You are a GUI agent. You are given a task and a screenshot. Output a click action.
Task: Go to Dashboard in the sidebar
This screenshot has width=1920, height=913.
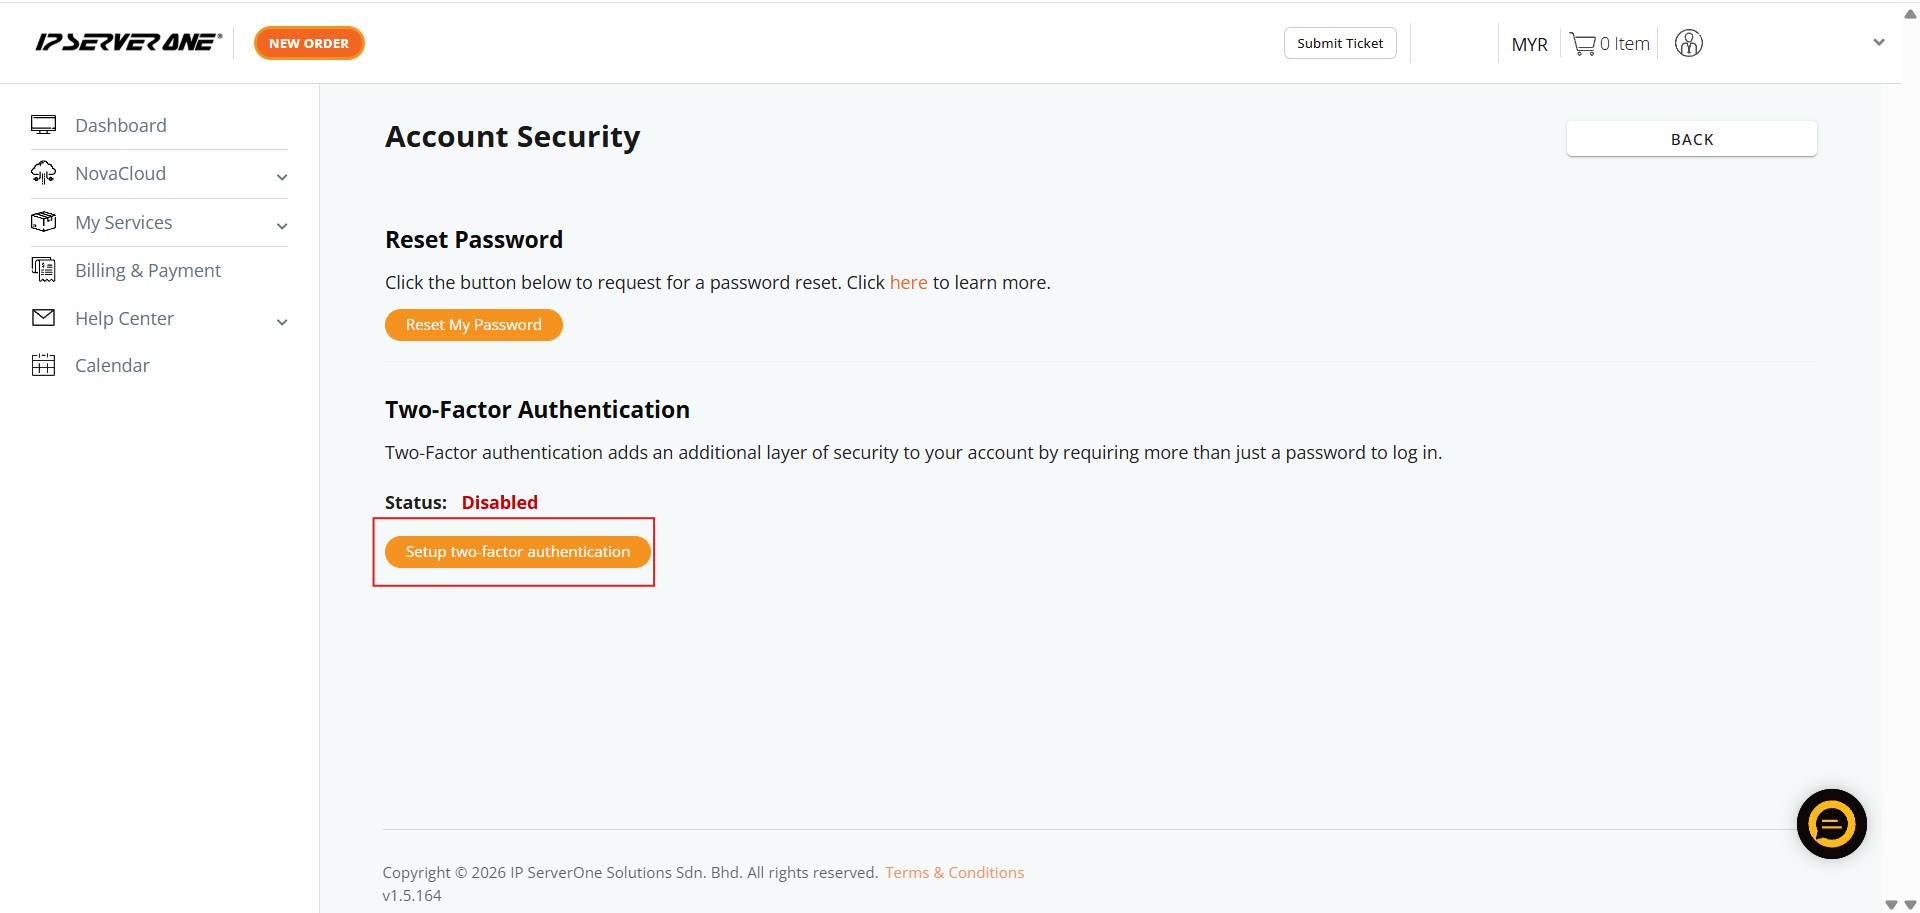pos(121,125)
